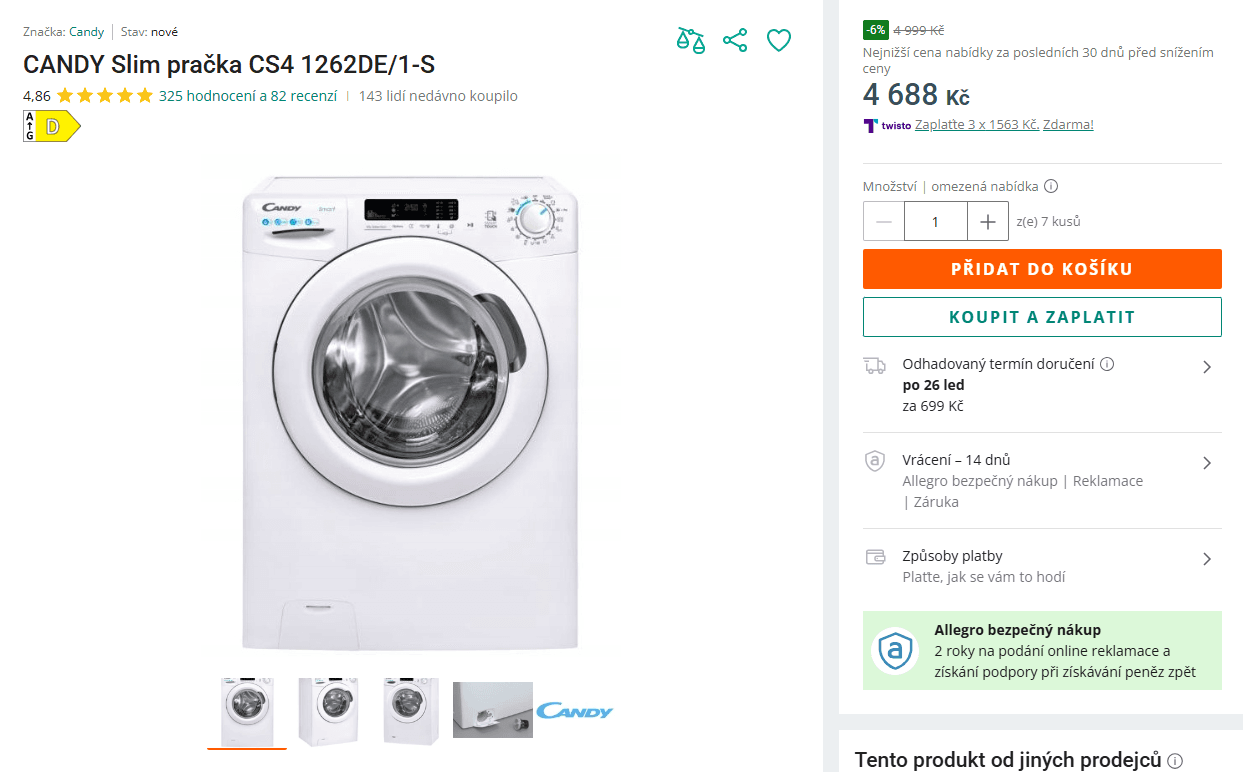1243x772 pixels.
Task: Click the share icon
Action: pyautogui.click(x=735, y=41)
